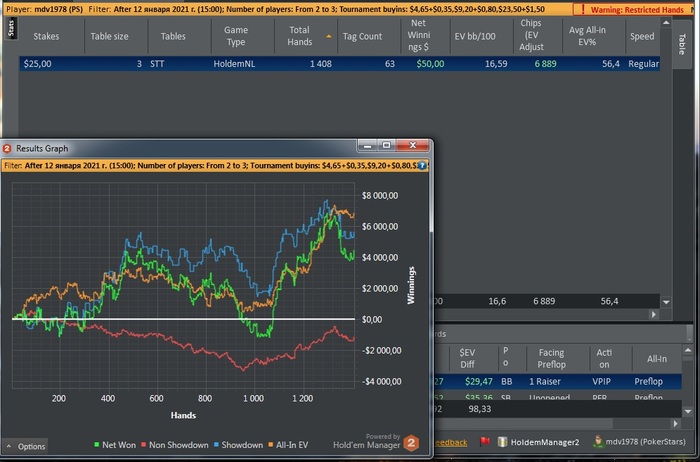Click the 1 408 total hands cell
The width and height of the screenshot is (700, 462).
[321, 64]
